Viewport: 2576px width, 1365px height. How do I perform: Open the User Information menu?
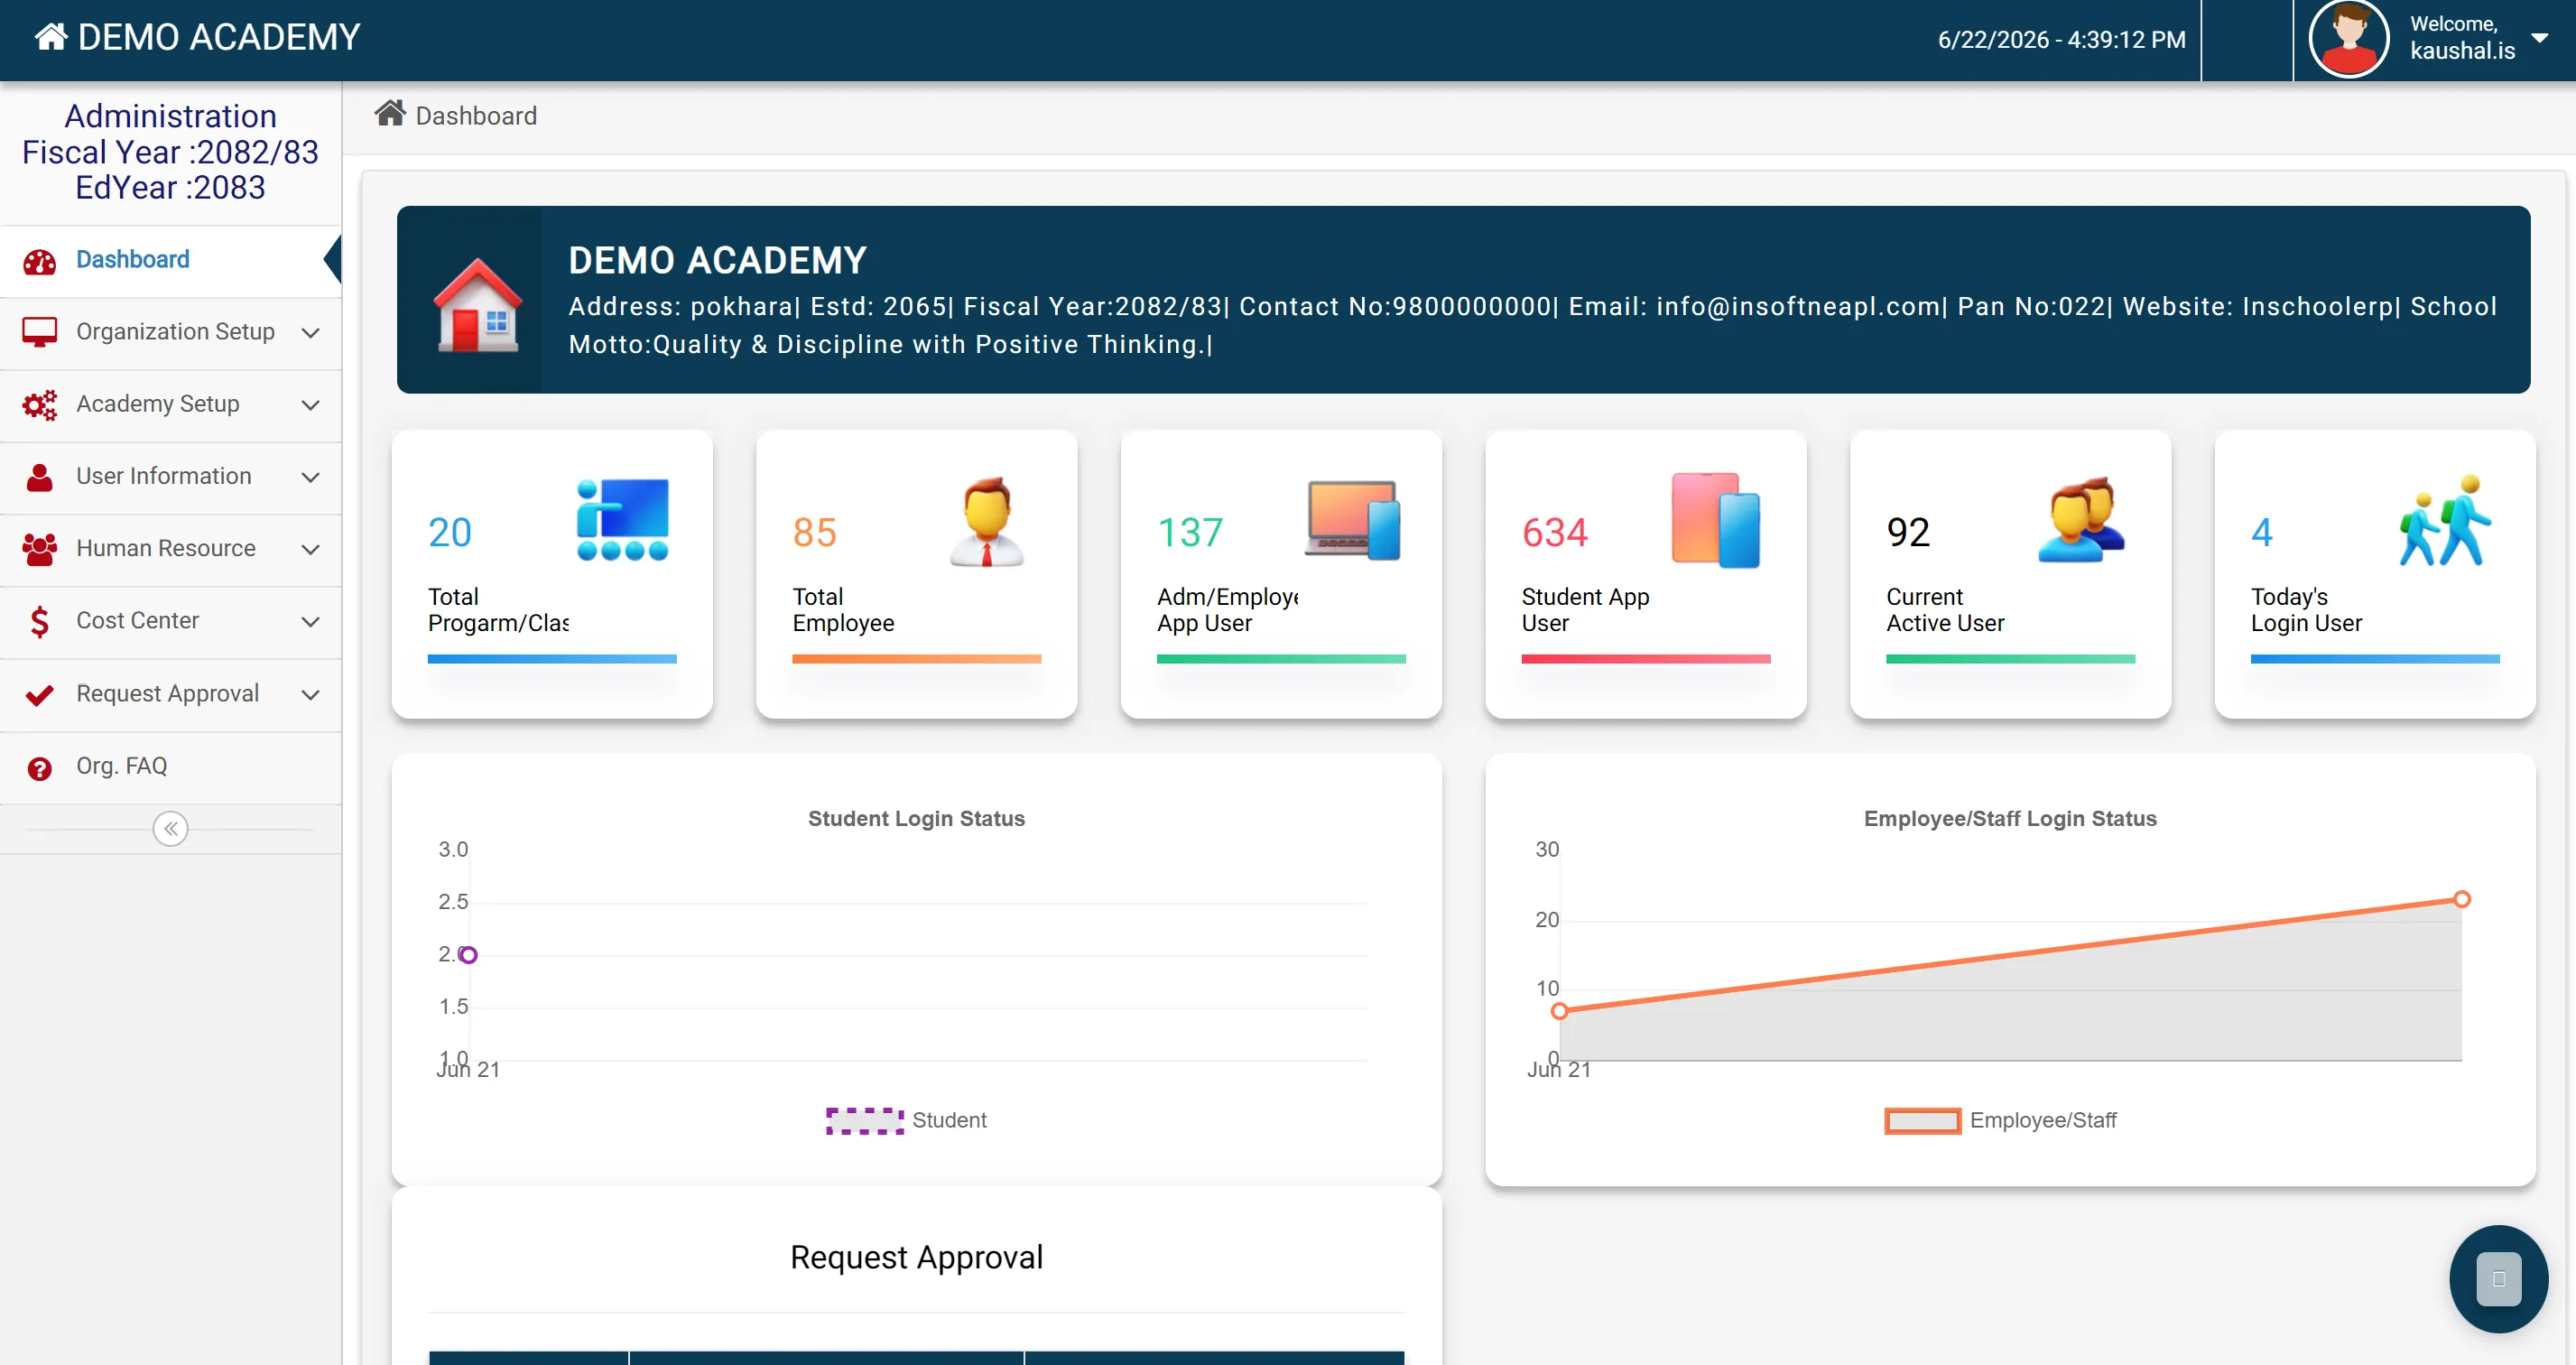click(x=170, y=476)
